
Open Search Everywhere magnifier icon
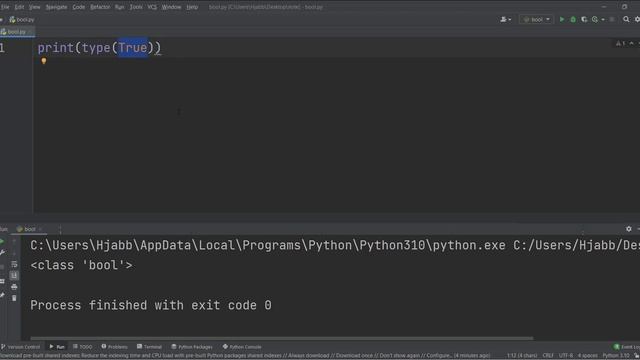click(x=626, y=19)
